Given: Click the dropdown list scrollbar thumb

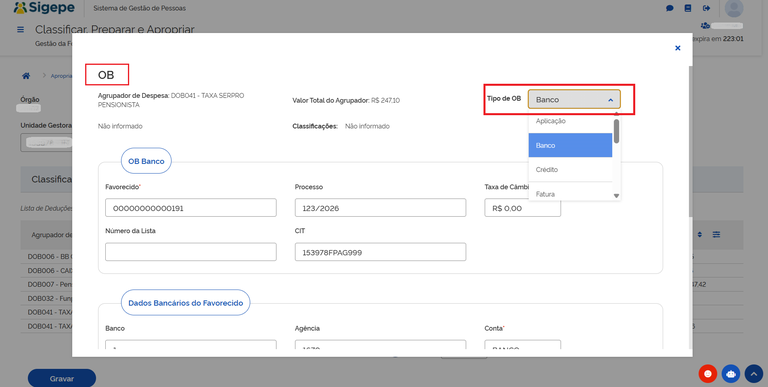Looking at the screenshot, I should (617, 131).
